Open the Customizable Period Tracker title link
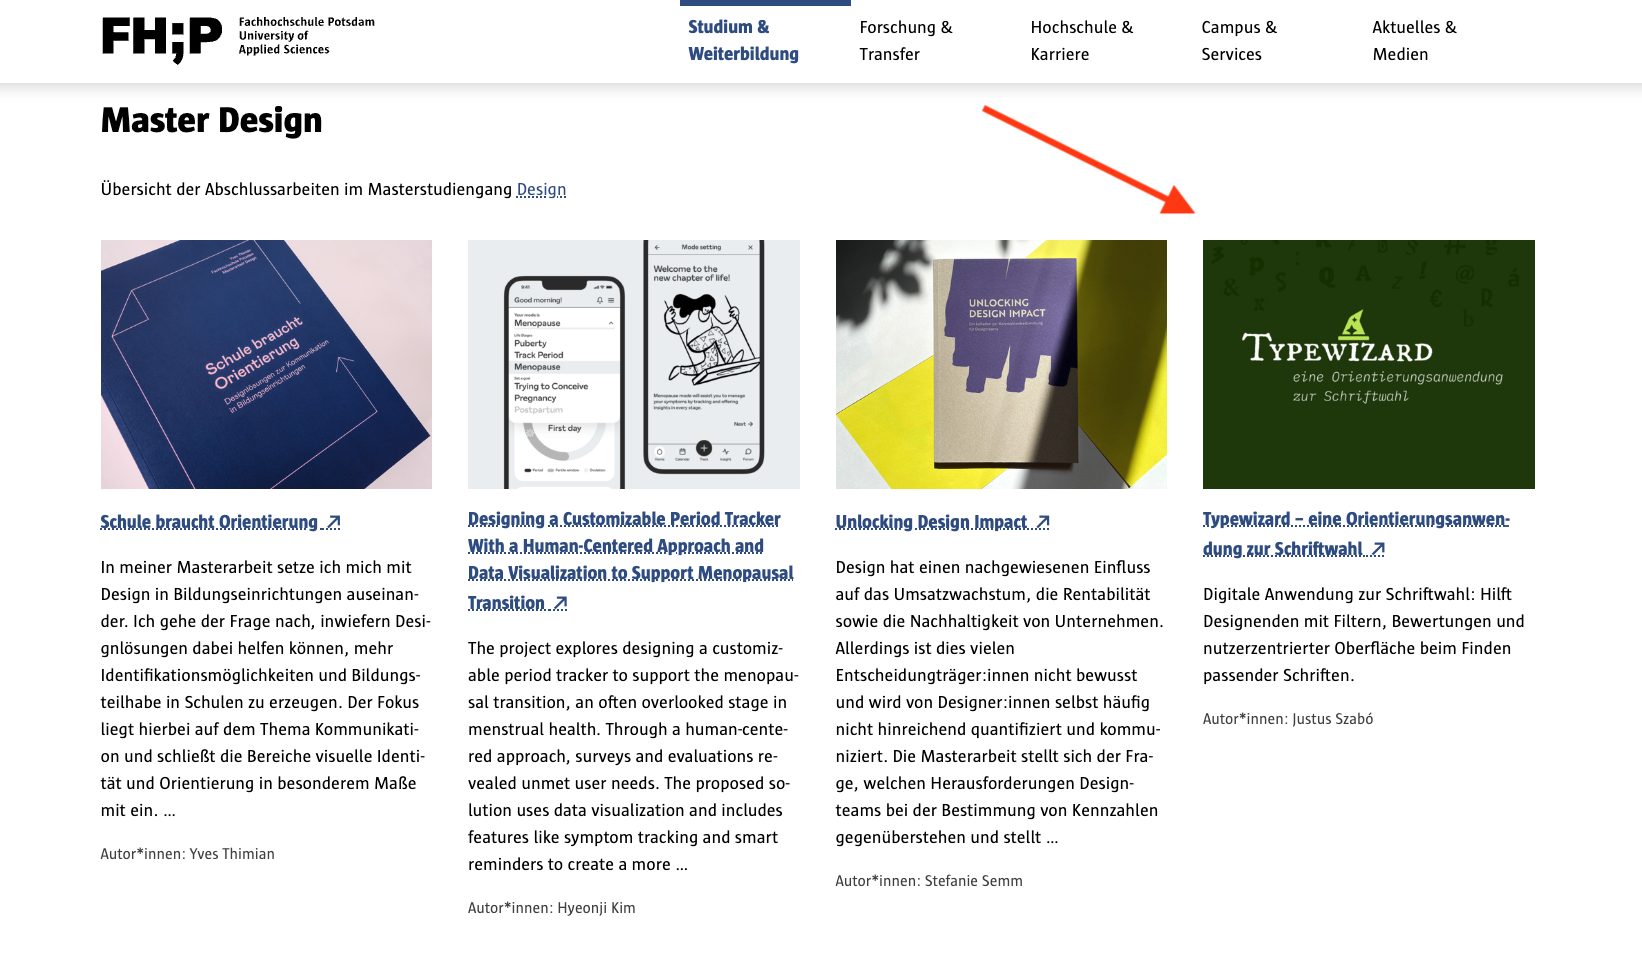1642x960 pixels. (630, 561)
